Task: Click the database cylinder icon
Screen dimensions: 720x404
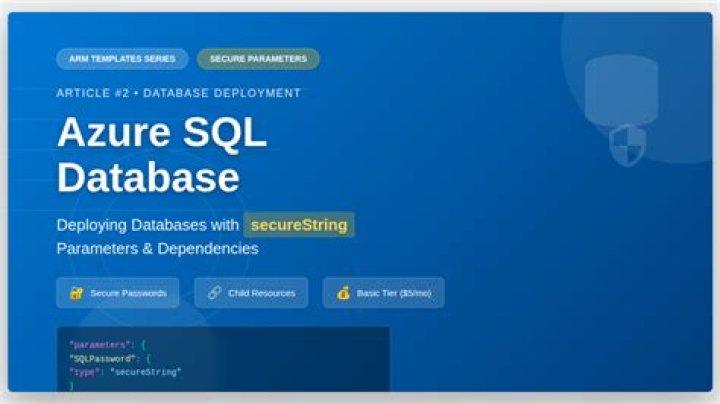Action: [x=621, y=90]
